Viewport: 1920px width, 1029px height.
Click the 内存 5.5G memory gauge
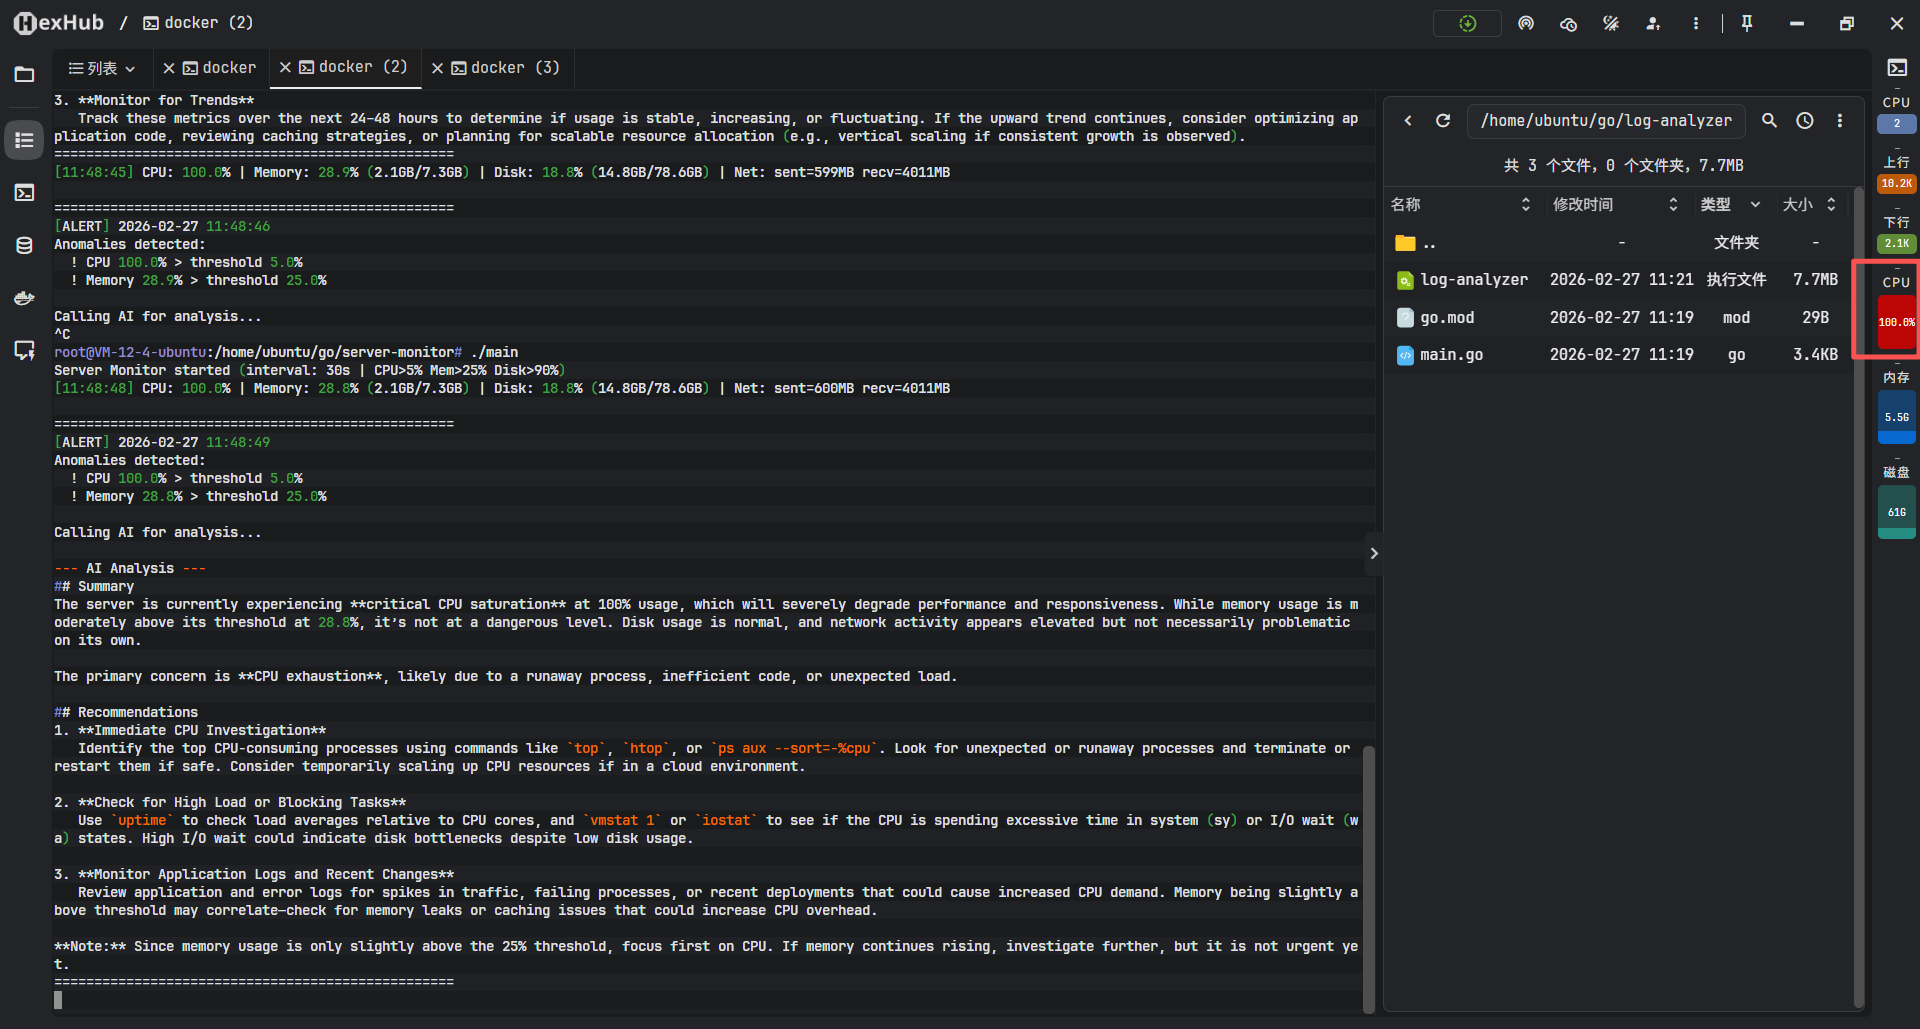pos(1897,417)
